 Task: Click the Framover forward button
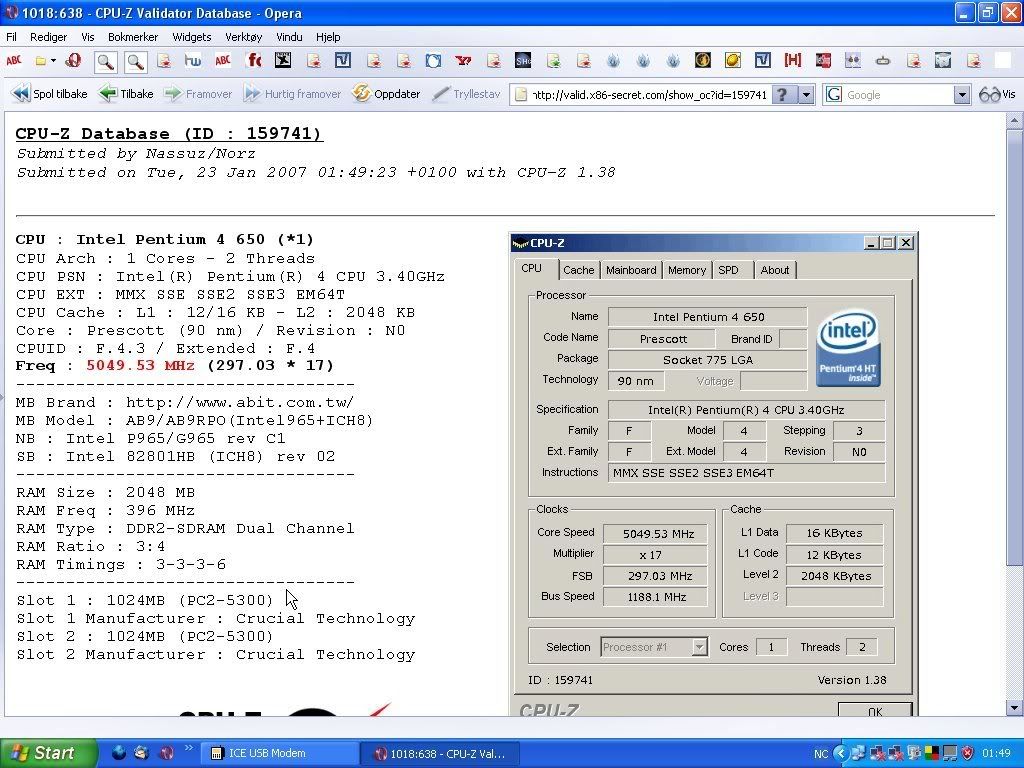[198, 94]
